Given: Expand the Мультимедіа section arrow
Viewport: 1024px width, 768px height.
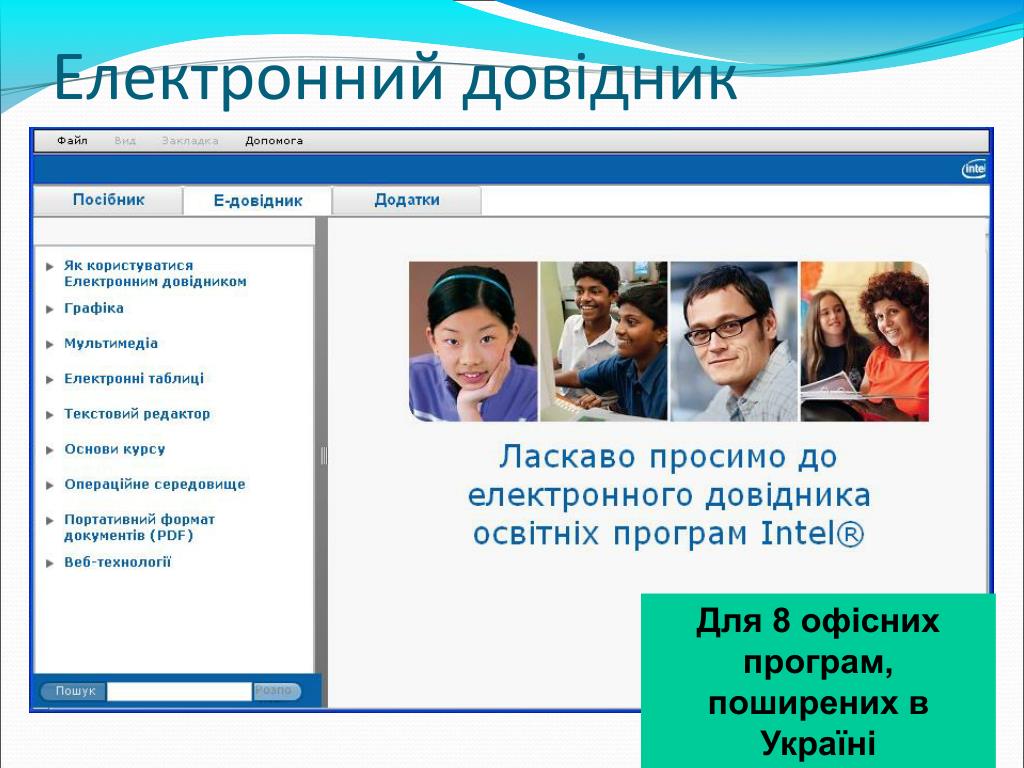Looking at the screenshot, I should (x=50, y=344).
